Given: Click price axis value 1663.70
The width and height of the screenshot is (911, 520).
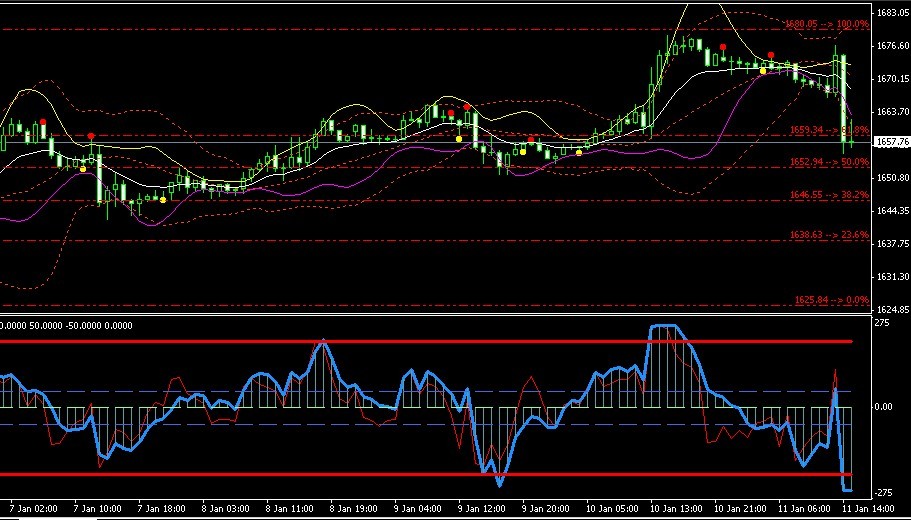Looking at the screenshot, I should click(893, 112).
